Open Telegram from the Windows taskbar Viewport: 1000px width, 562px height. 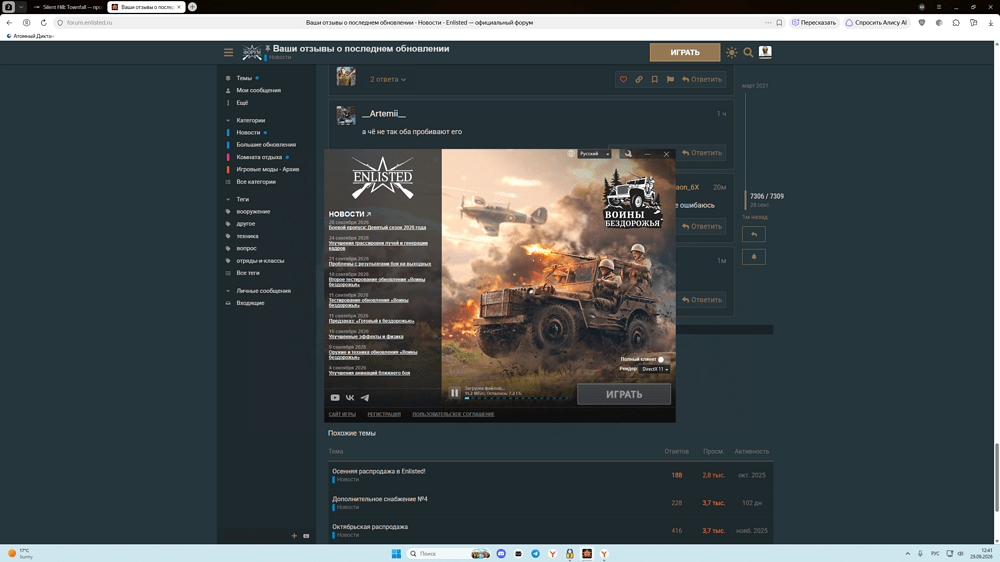(535, 554)
